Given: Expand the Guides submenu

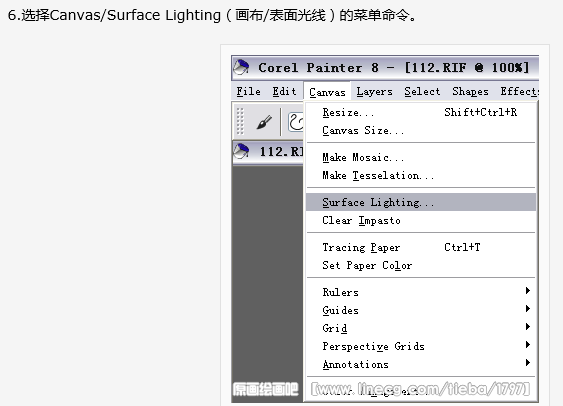Looking at the screenshot, I should click(421, 309).
